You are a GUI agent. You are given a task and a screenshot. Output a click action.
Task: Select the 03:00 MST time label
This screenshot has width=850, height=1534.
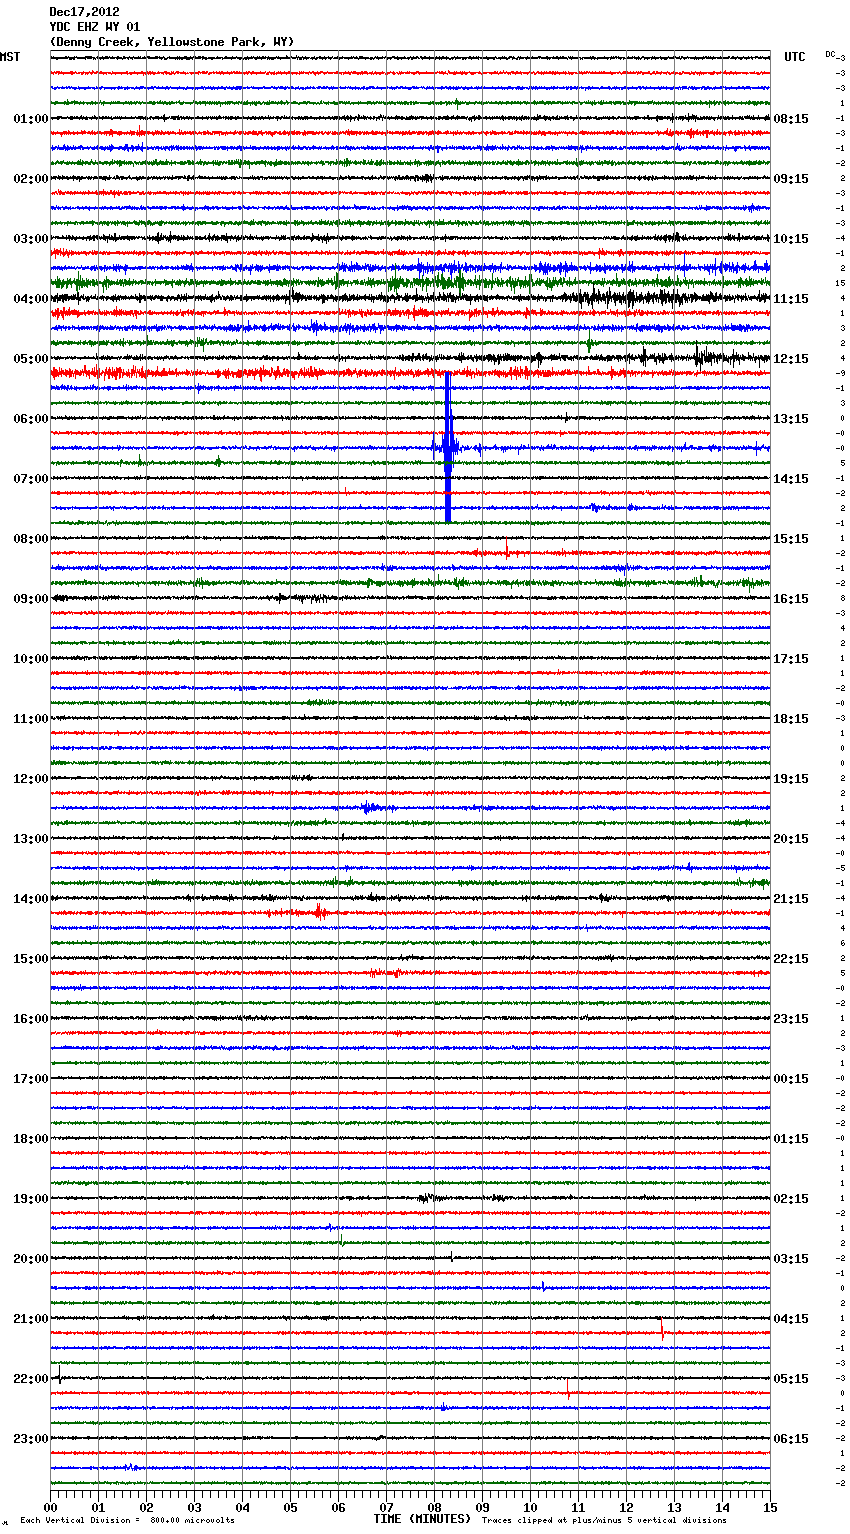[x=31, y=239]
